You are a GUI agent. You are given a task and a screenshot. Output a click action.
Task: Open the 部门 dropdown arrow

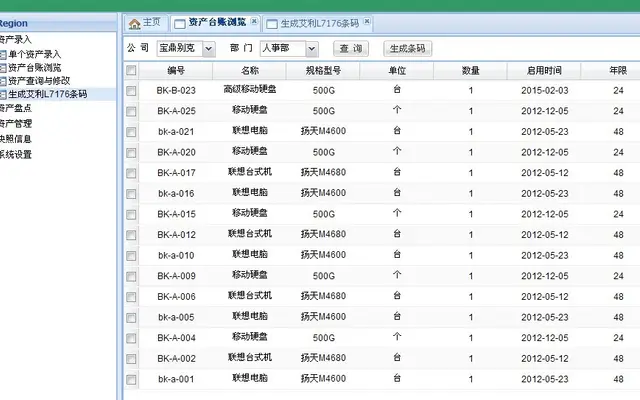(312, 49)
